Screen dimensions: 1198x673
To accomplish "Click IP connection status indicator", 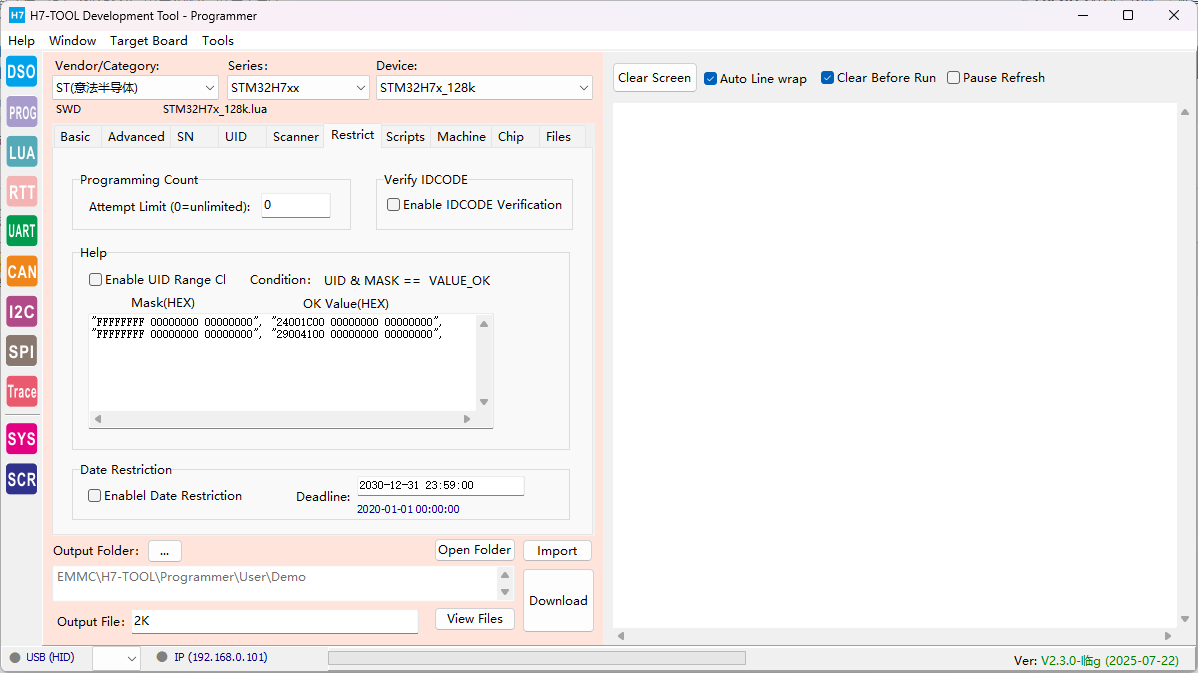I will pyautogui.click(x=212, y=657).
